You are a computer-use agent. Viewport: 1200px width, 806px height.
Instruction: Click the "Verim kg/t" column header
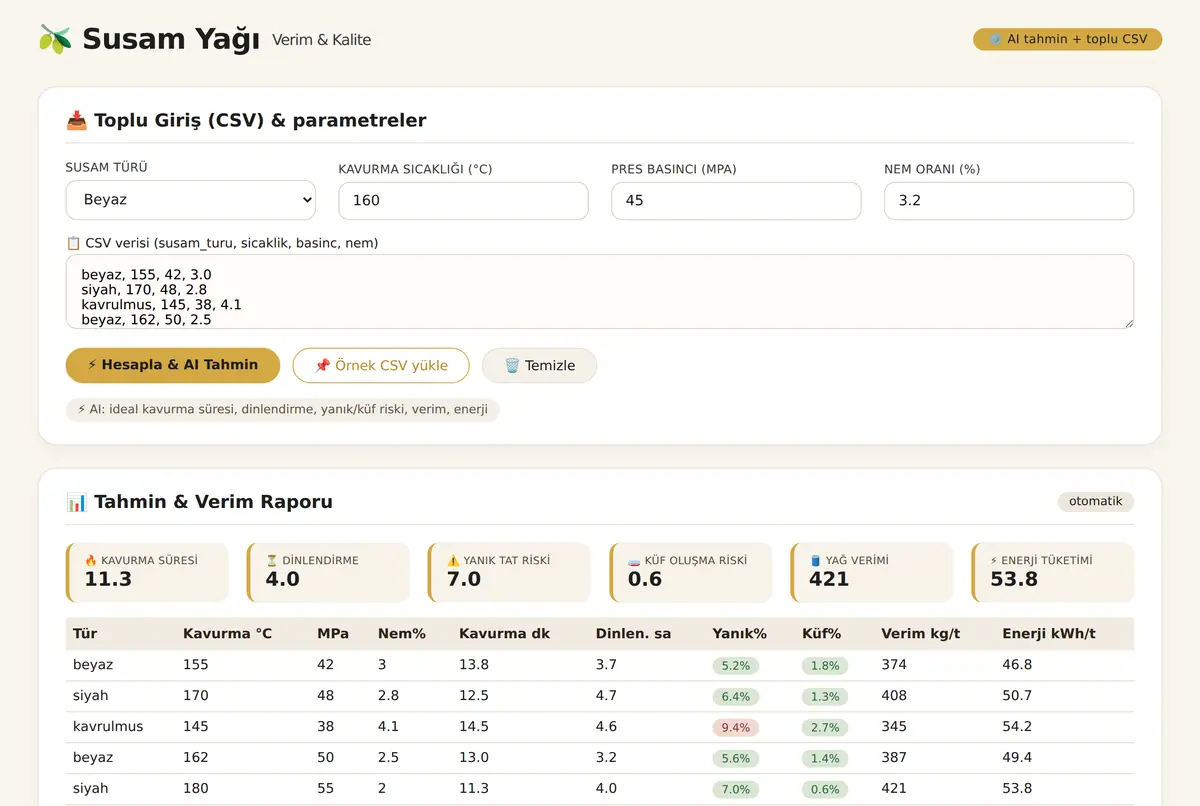pos(921,634)
